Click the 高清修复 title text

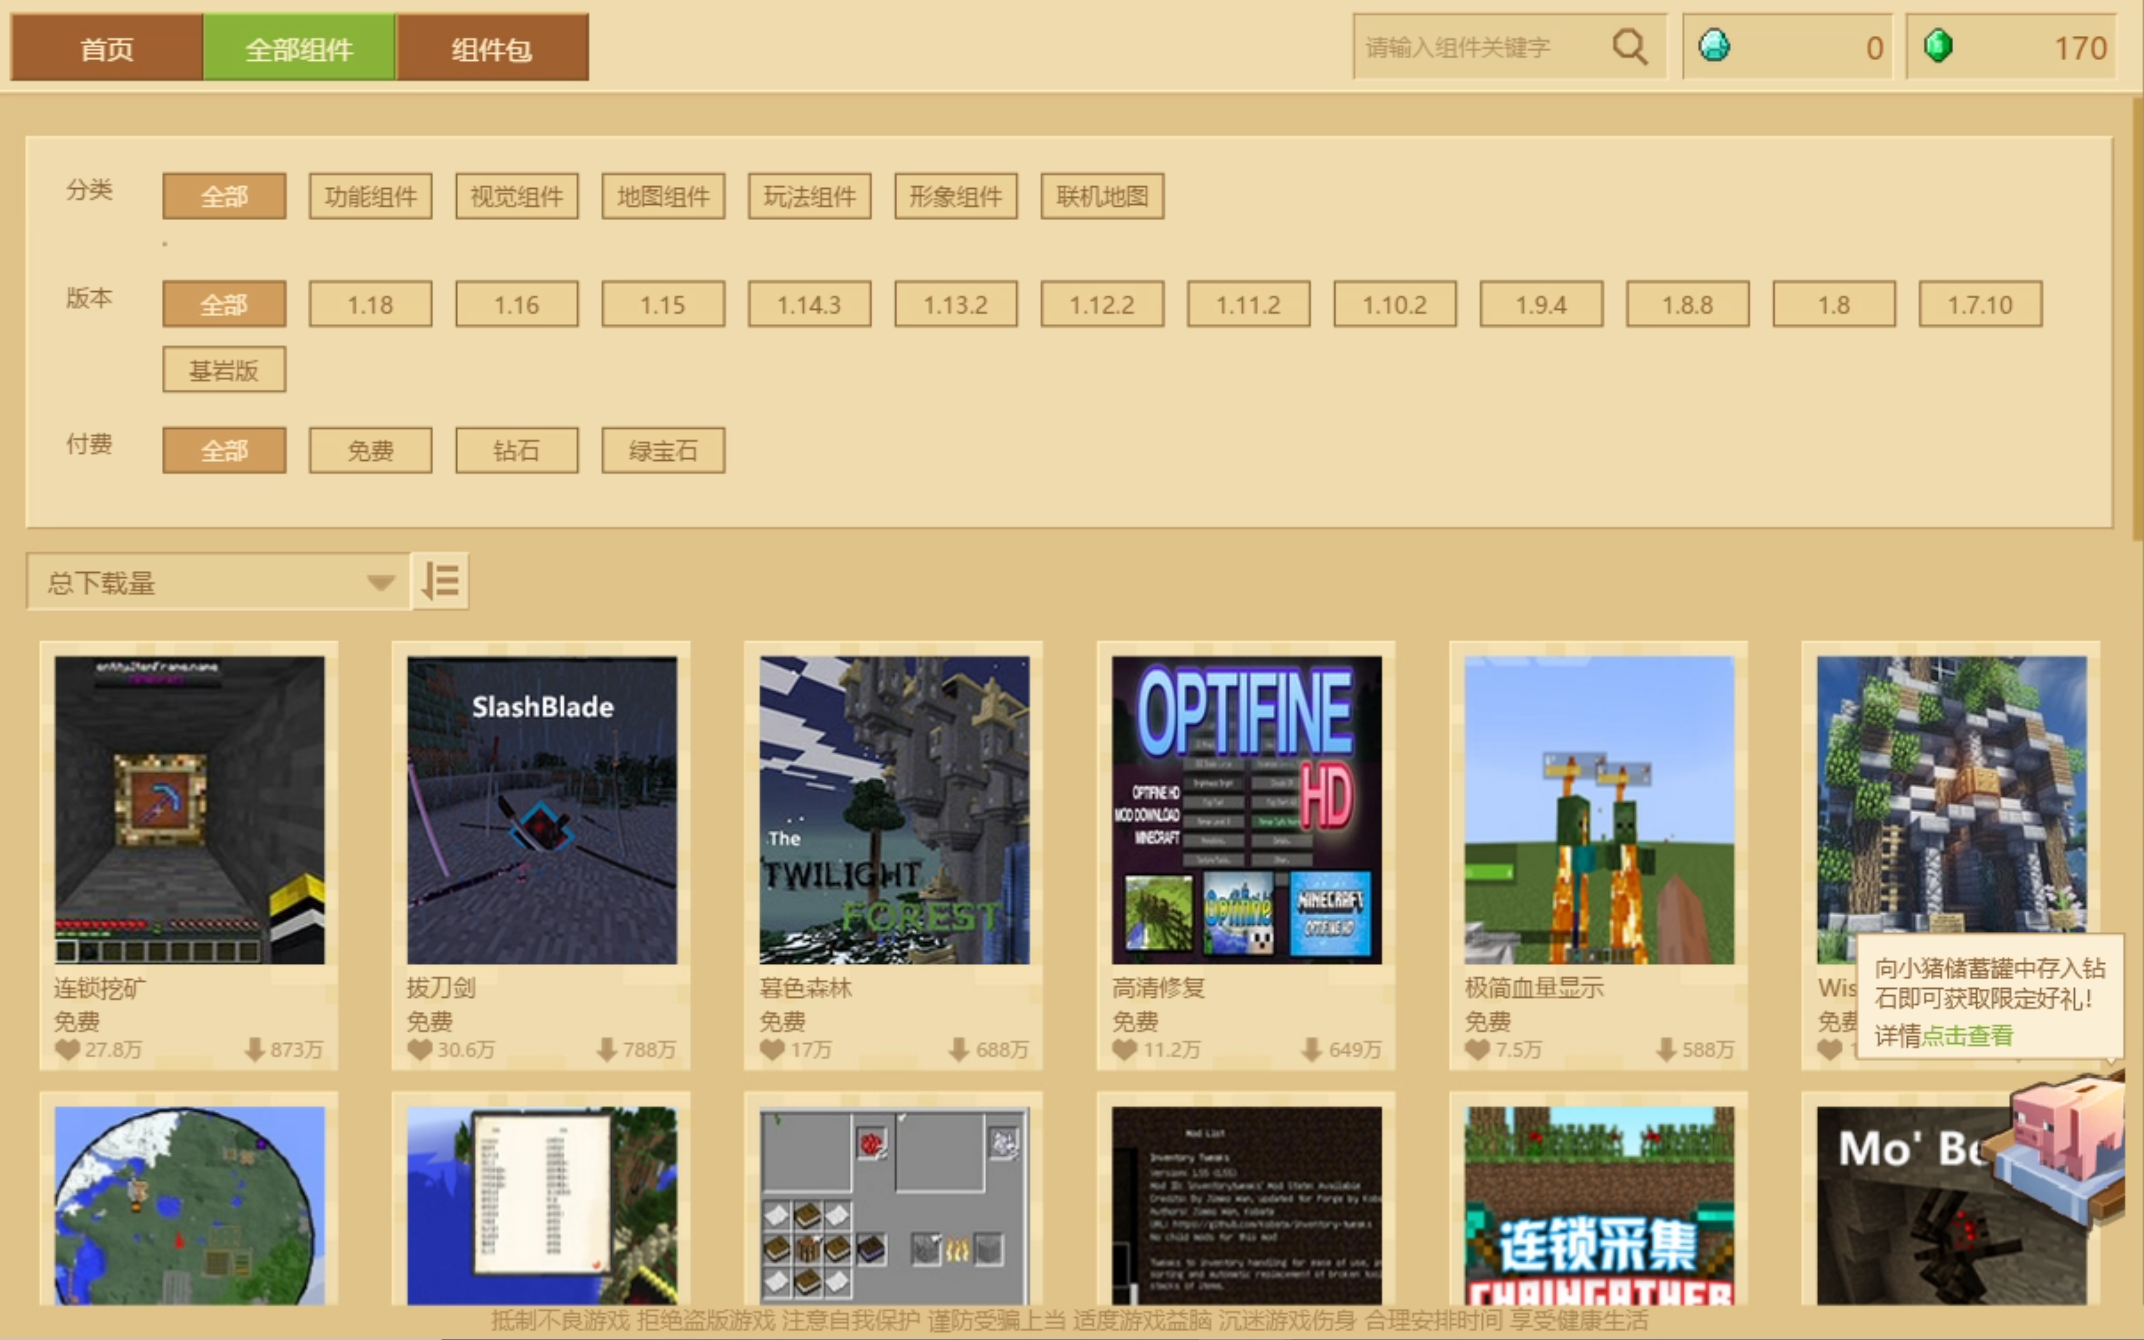tap(1159, 988)
